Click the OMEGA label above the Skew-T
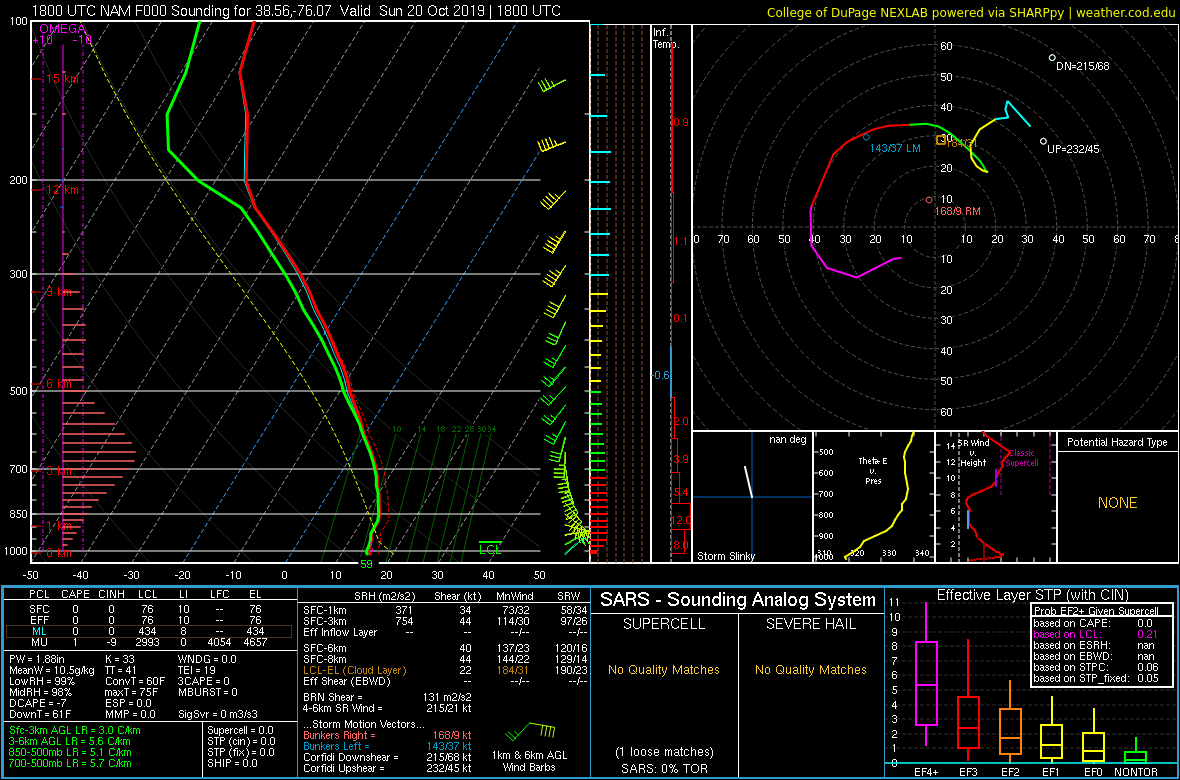Viewport: 1180px width, 780px height. coord(62,29)
